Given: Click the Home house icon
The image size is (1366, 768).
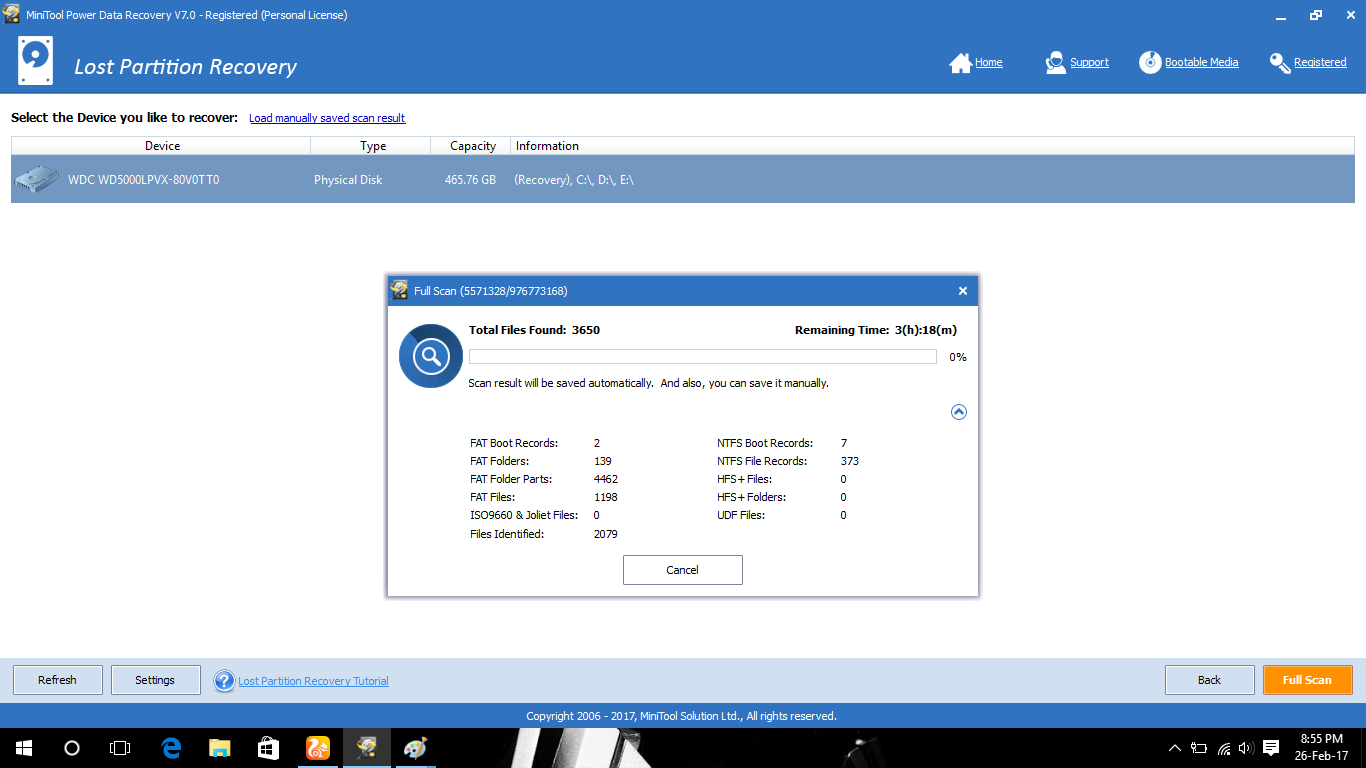Looking at the screenshot, I should [960, 63].
